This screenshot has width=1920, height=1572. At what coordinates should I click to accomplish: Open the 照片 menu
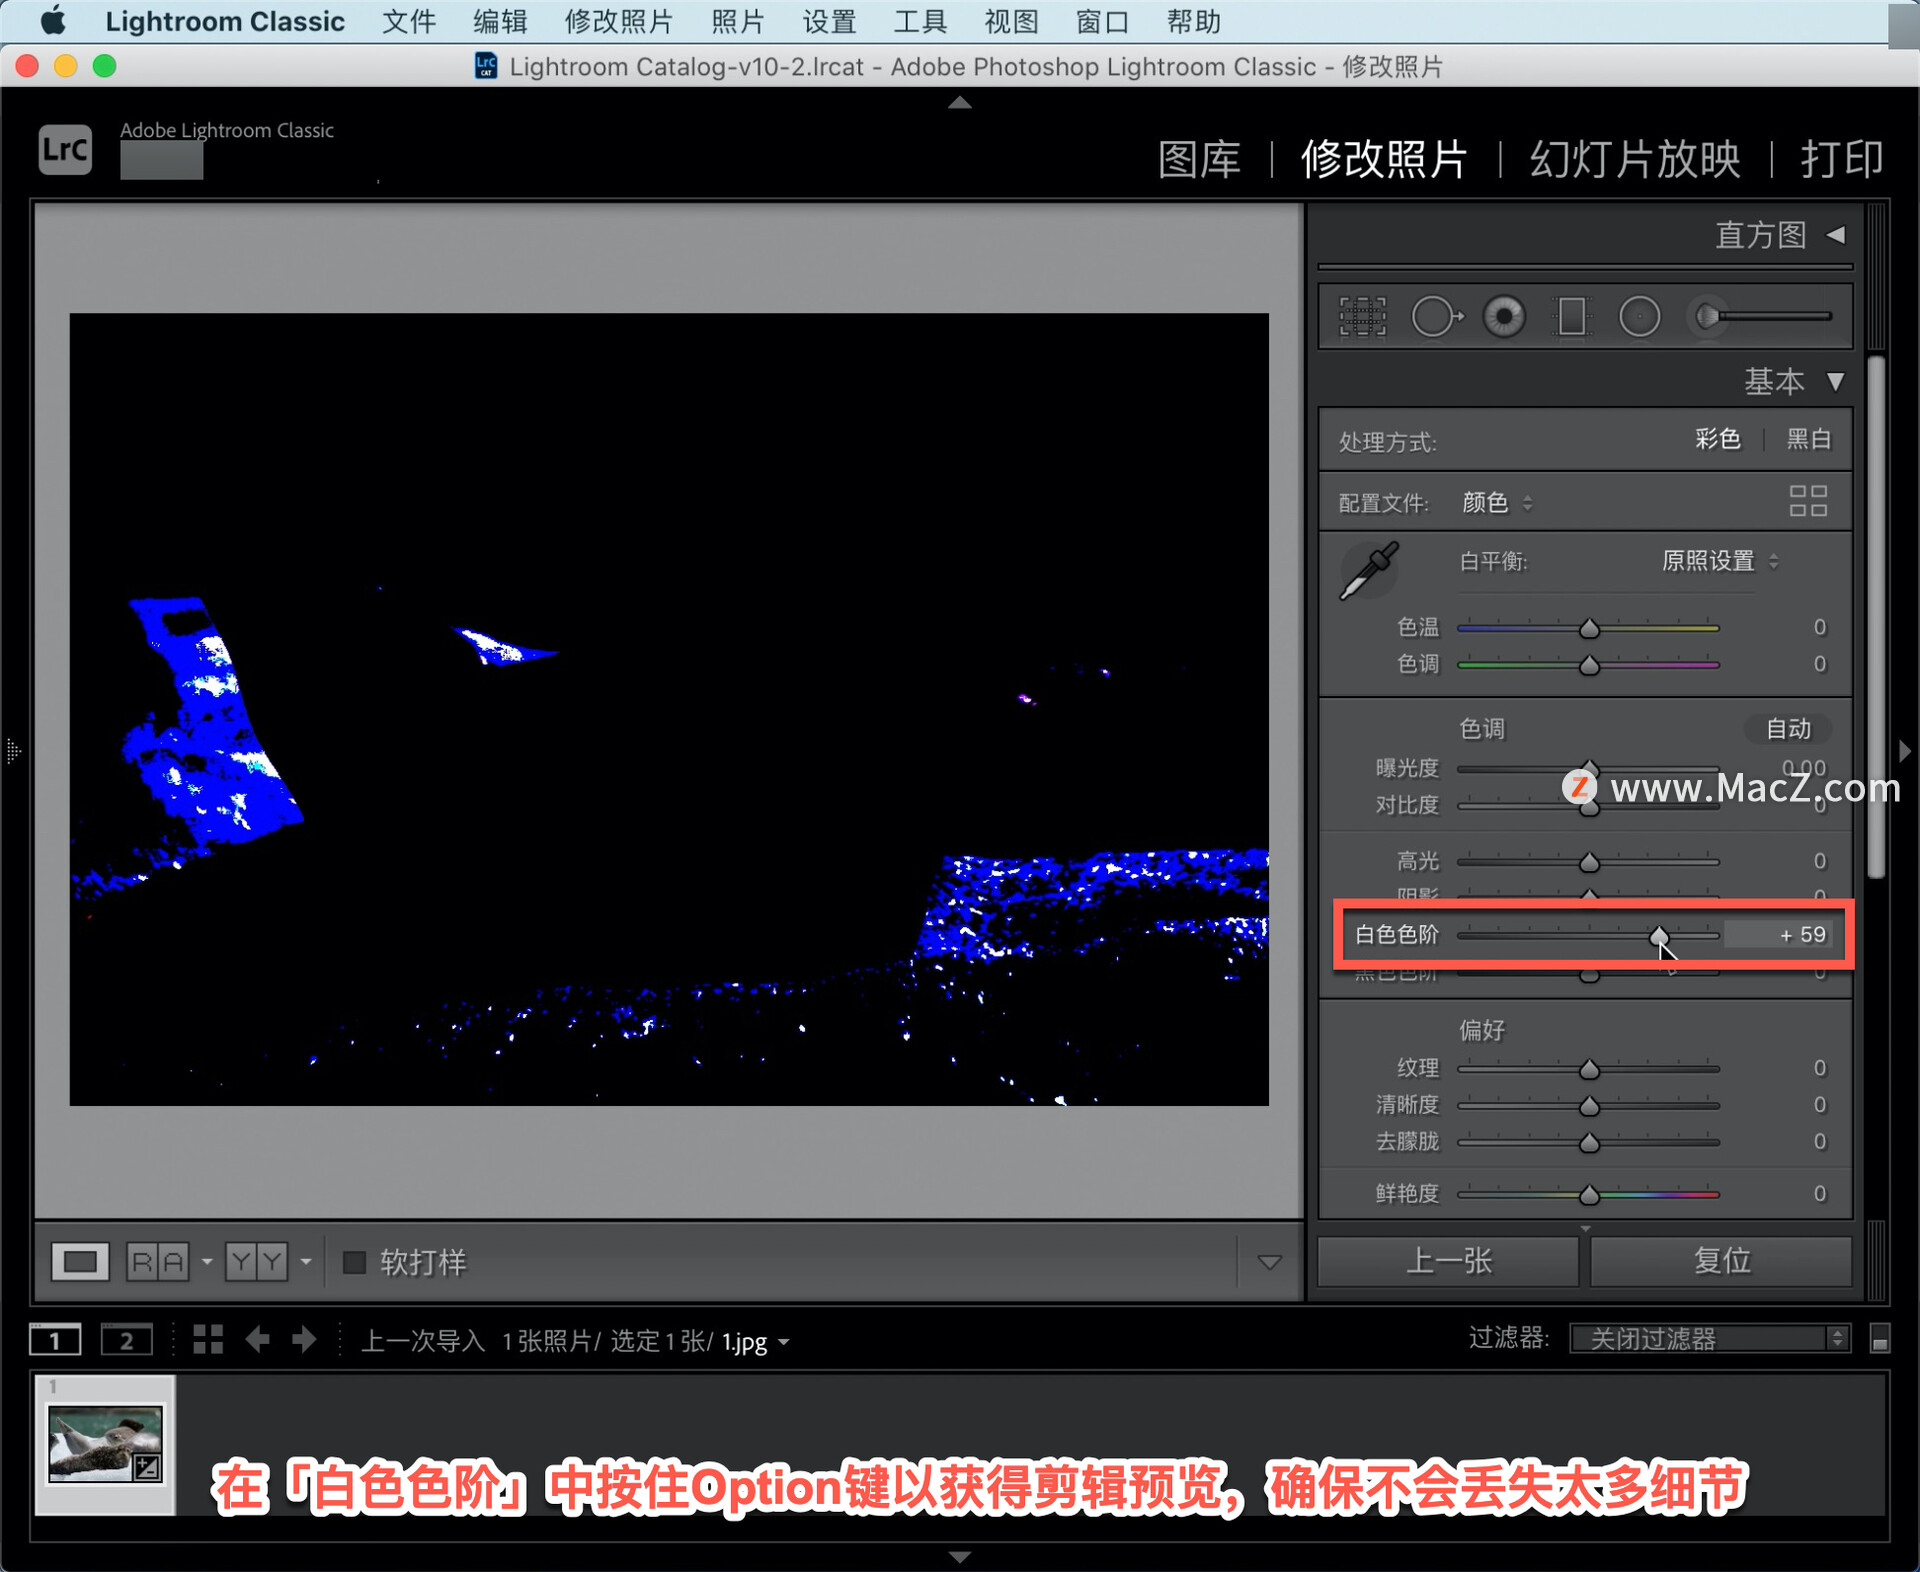pos(738,21)
